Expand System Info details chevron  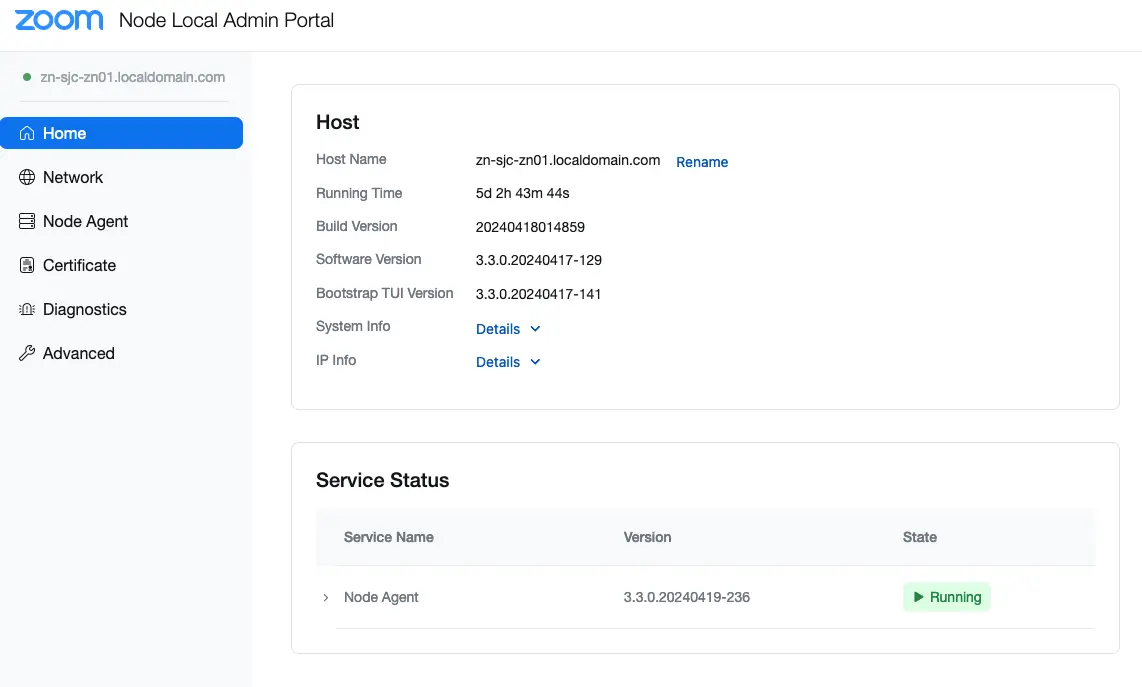coord(535,329)
